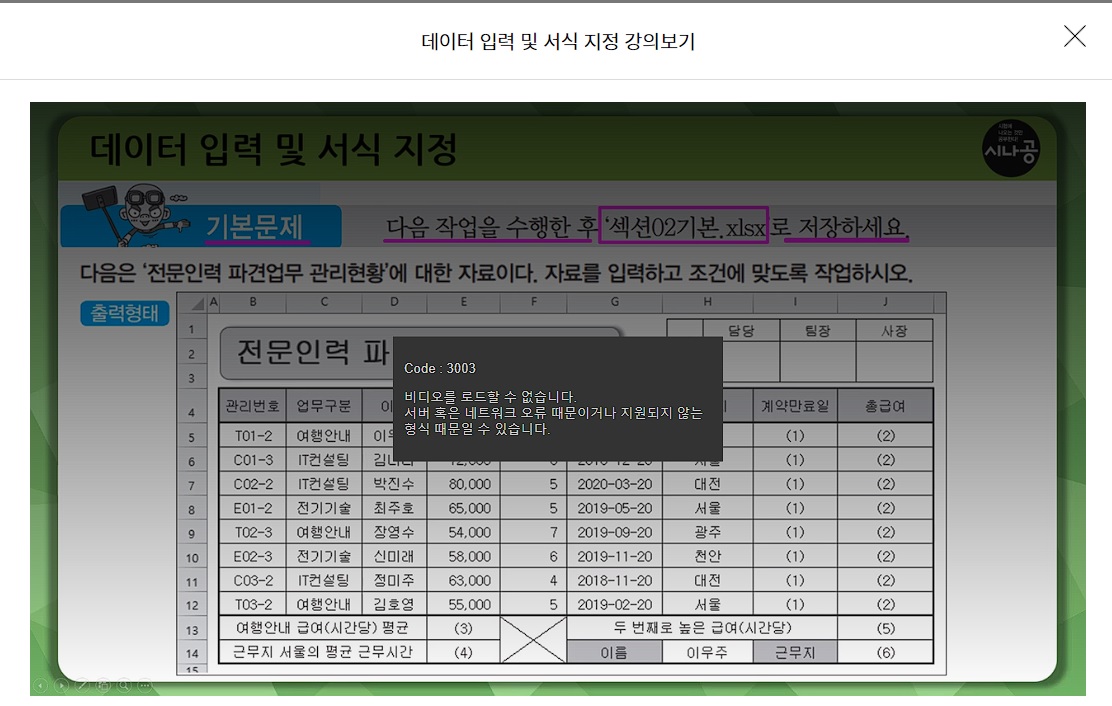The image size is (1112, 706).
Task: Click the magnifier zoom icon
Action: (x=124, y=685)
